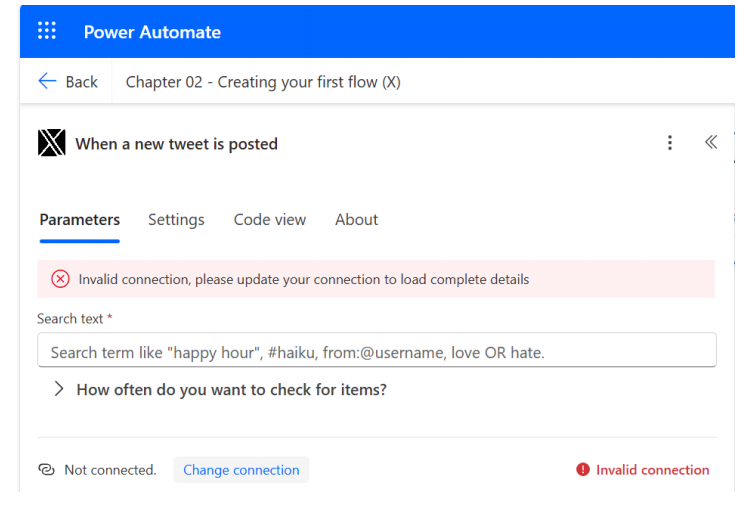This screenshot has height=512, width=753.
Task: Click the Back button label
Action: point(82,82)
